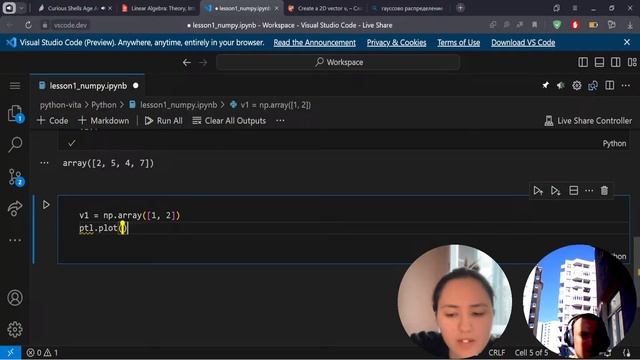Viewport: 640px width, 360px height.
Task: Open Read the Announcement link
Action: pos(314,42)
